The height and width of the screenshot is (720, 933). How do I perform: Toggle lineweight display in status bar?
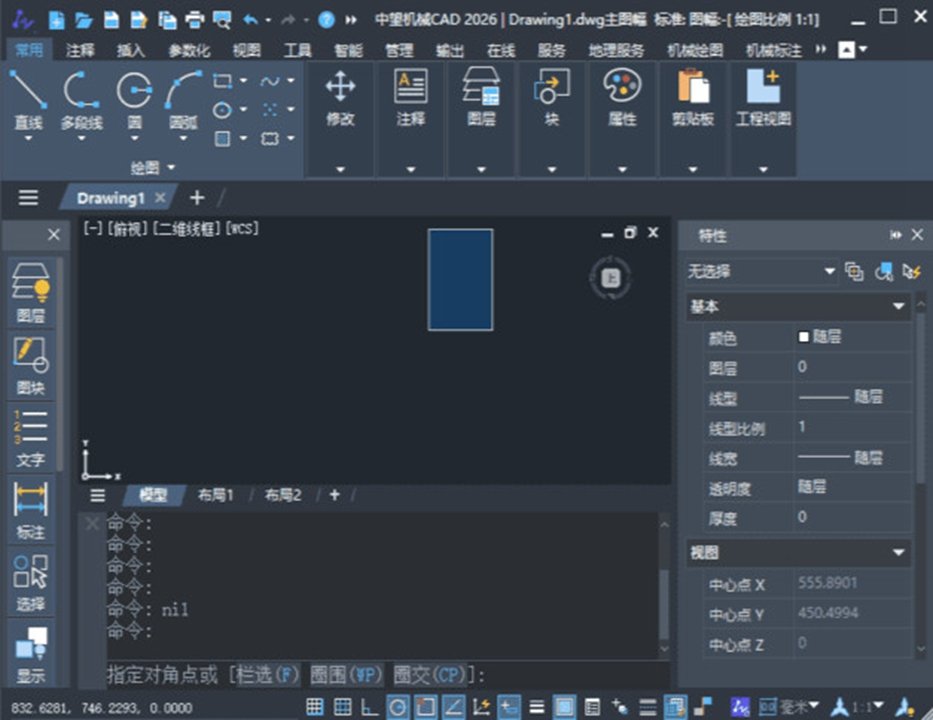point(537,707)
